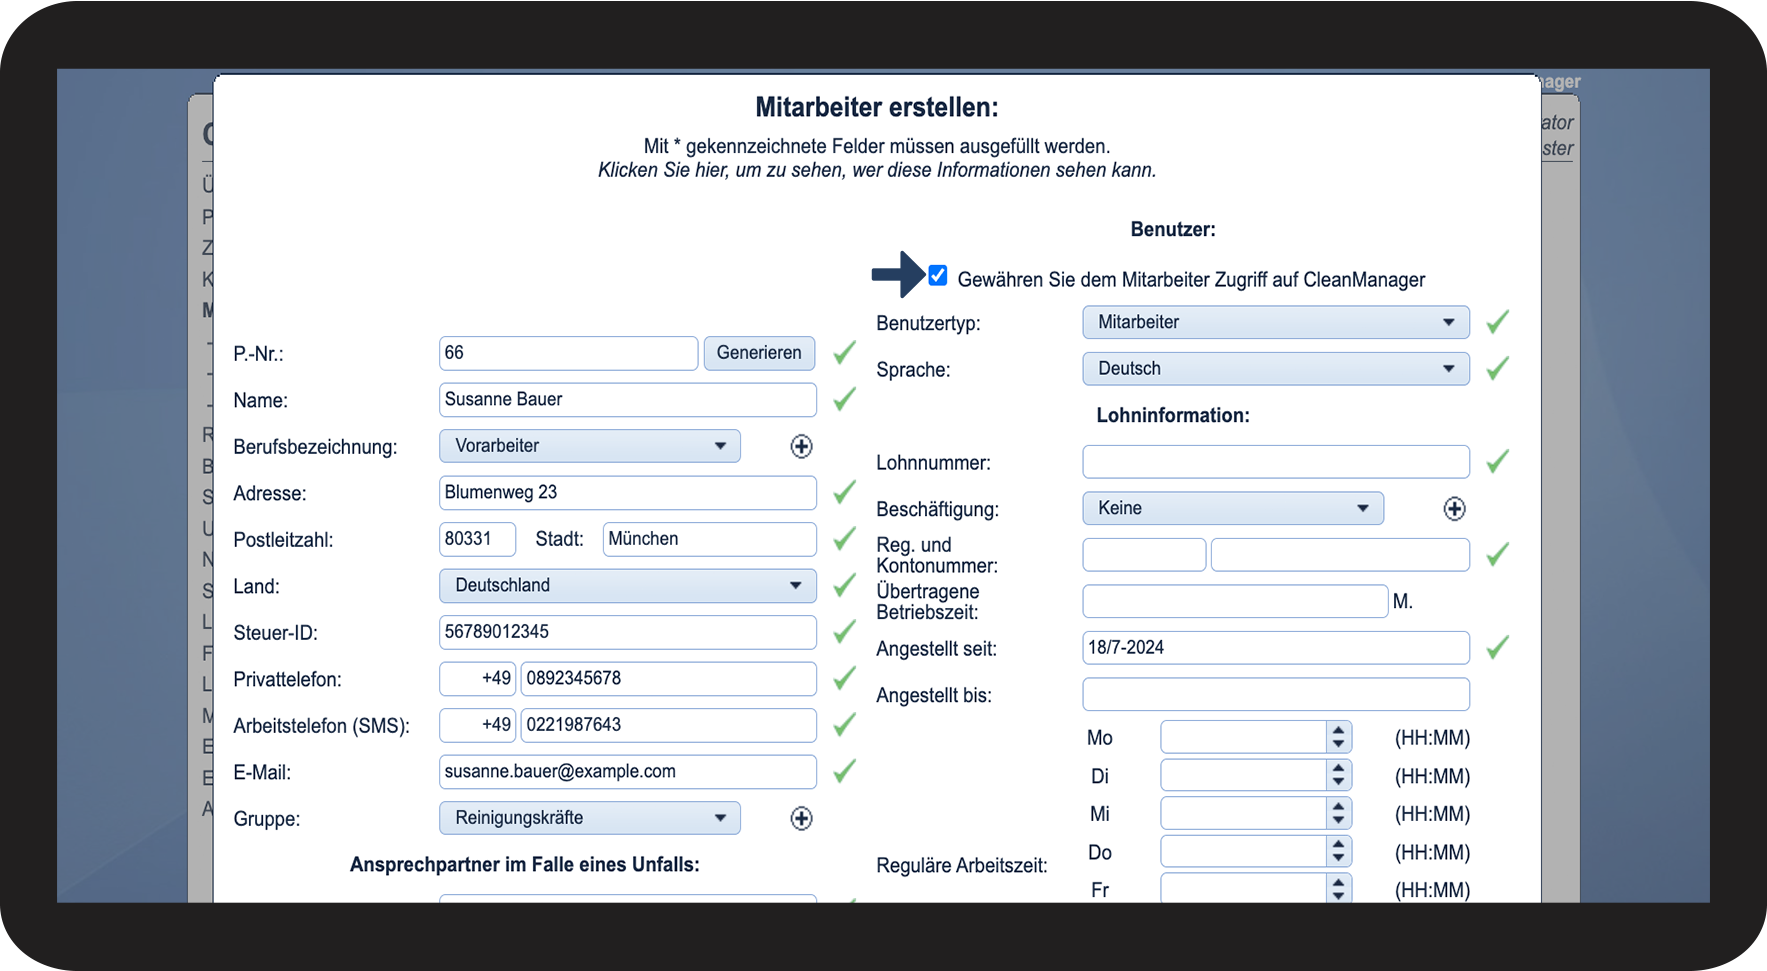Click green checkmark beside Benutzertyp dropdown
The height and width of the screenshot is (971, 1767).
(x=1497, y=323)
